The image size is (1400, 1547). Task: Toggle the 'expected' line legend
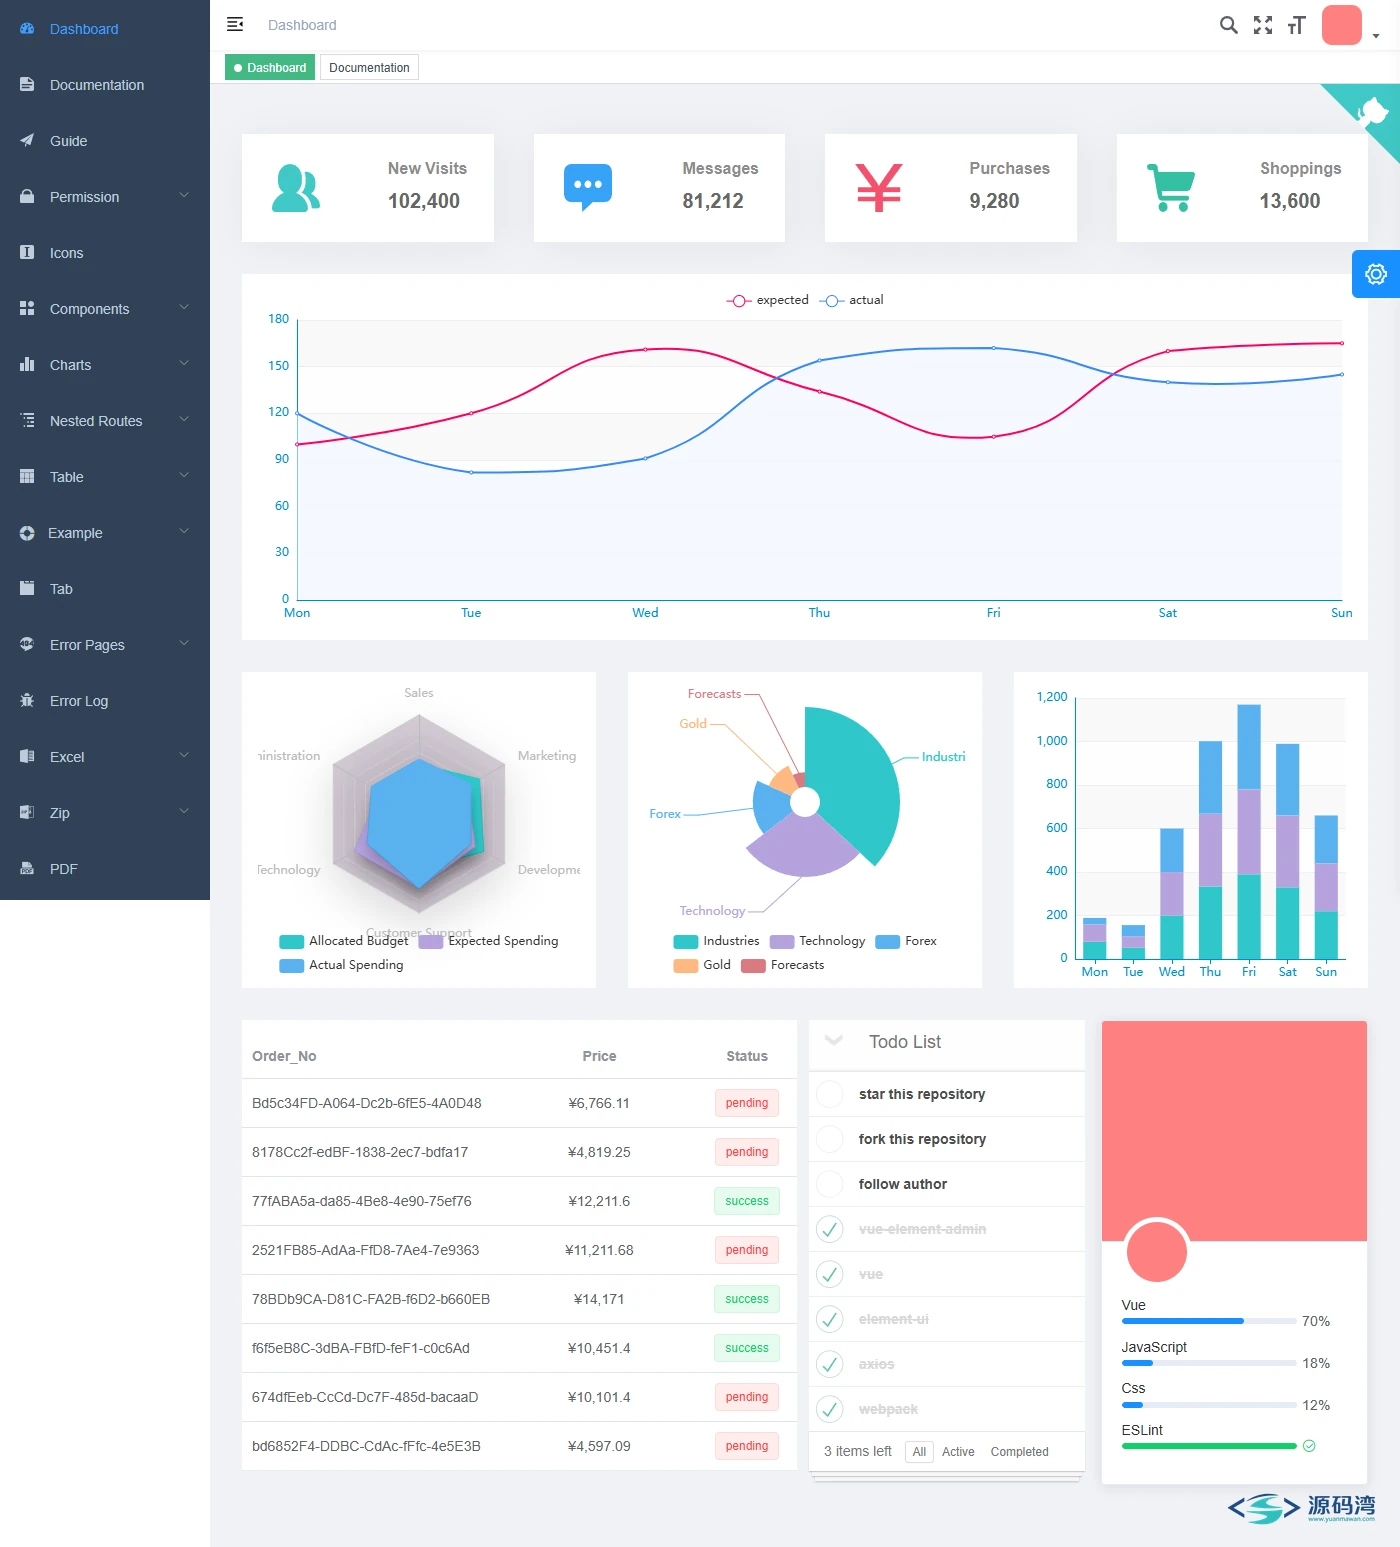pyautogui.click(x=767, y=300)
